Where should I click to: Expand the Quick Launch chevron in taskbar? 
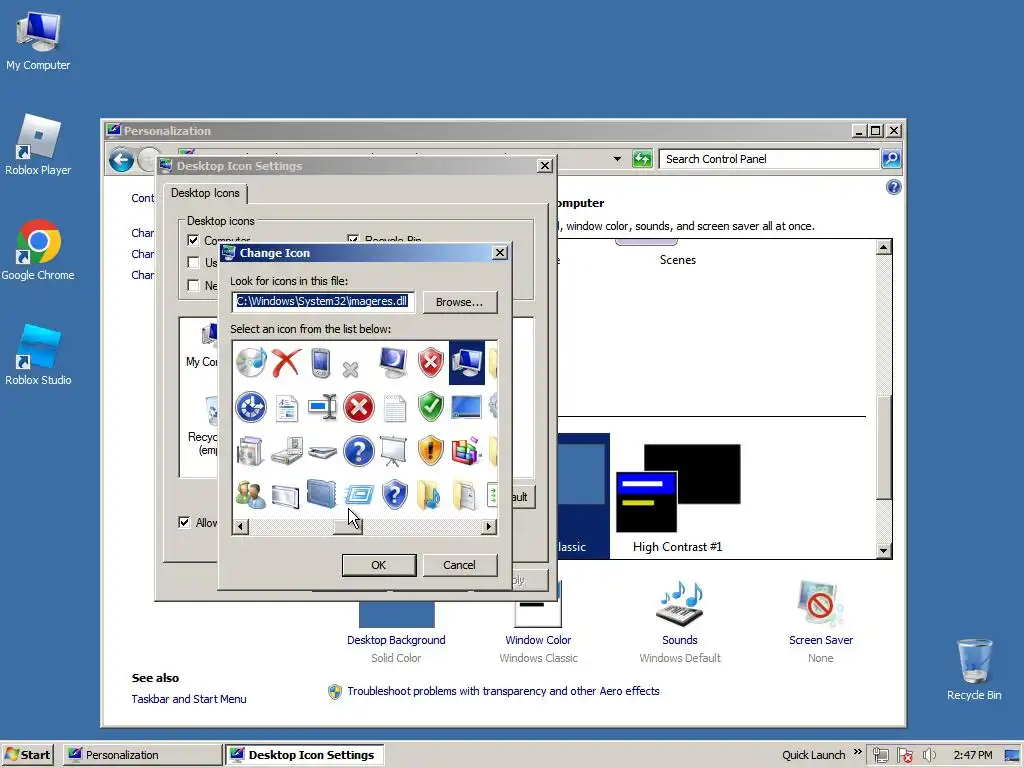(857, 753)
